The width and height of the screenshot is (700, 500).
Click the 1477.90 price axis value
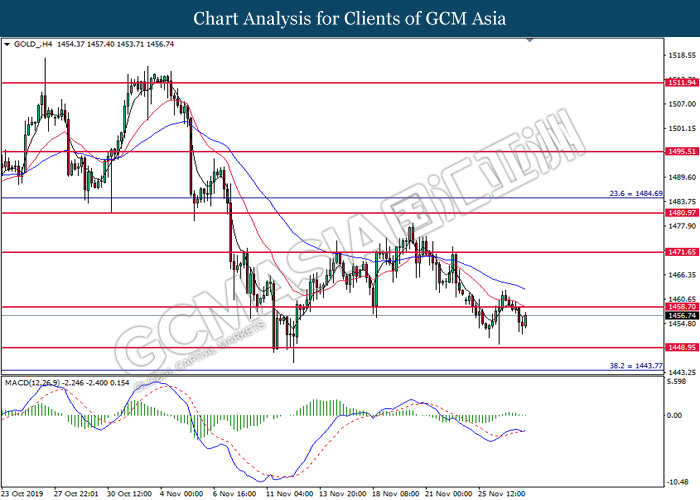point(682,226)
